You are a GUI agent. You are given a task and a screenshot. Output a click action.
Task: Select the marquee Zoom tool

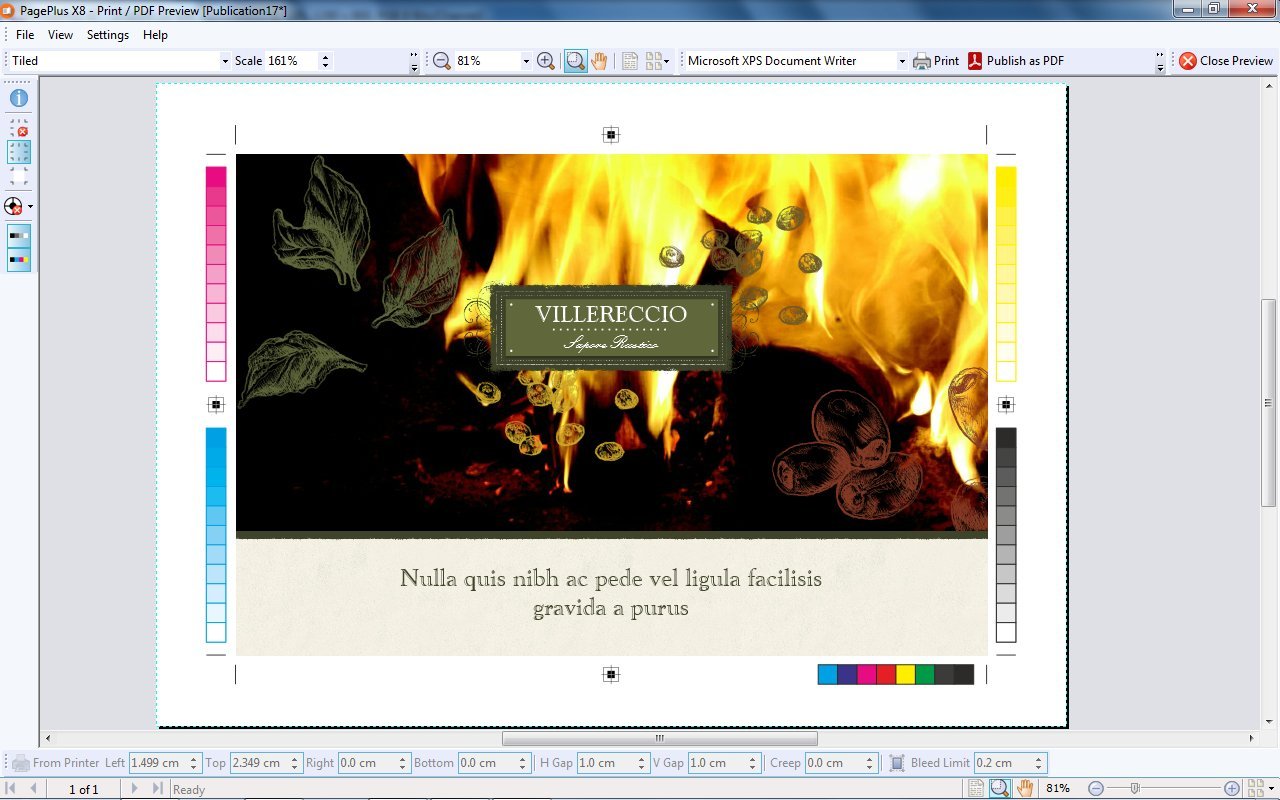click(x=575, y=60)
